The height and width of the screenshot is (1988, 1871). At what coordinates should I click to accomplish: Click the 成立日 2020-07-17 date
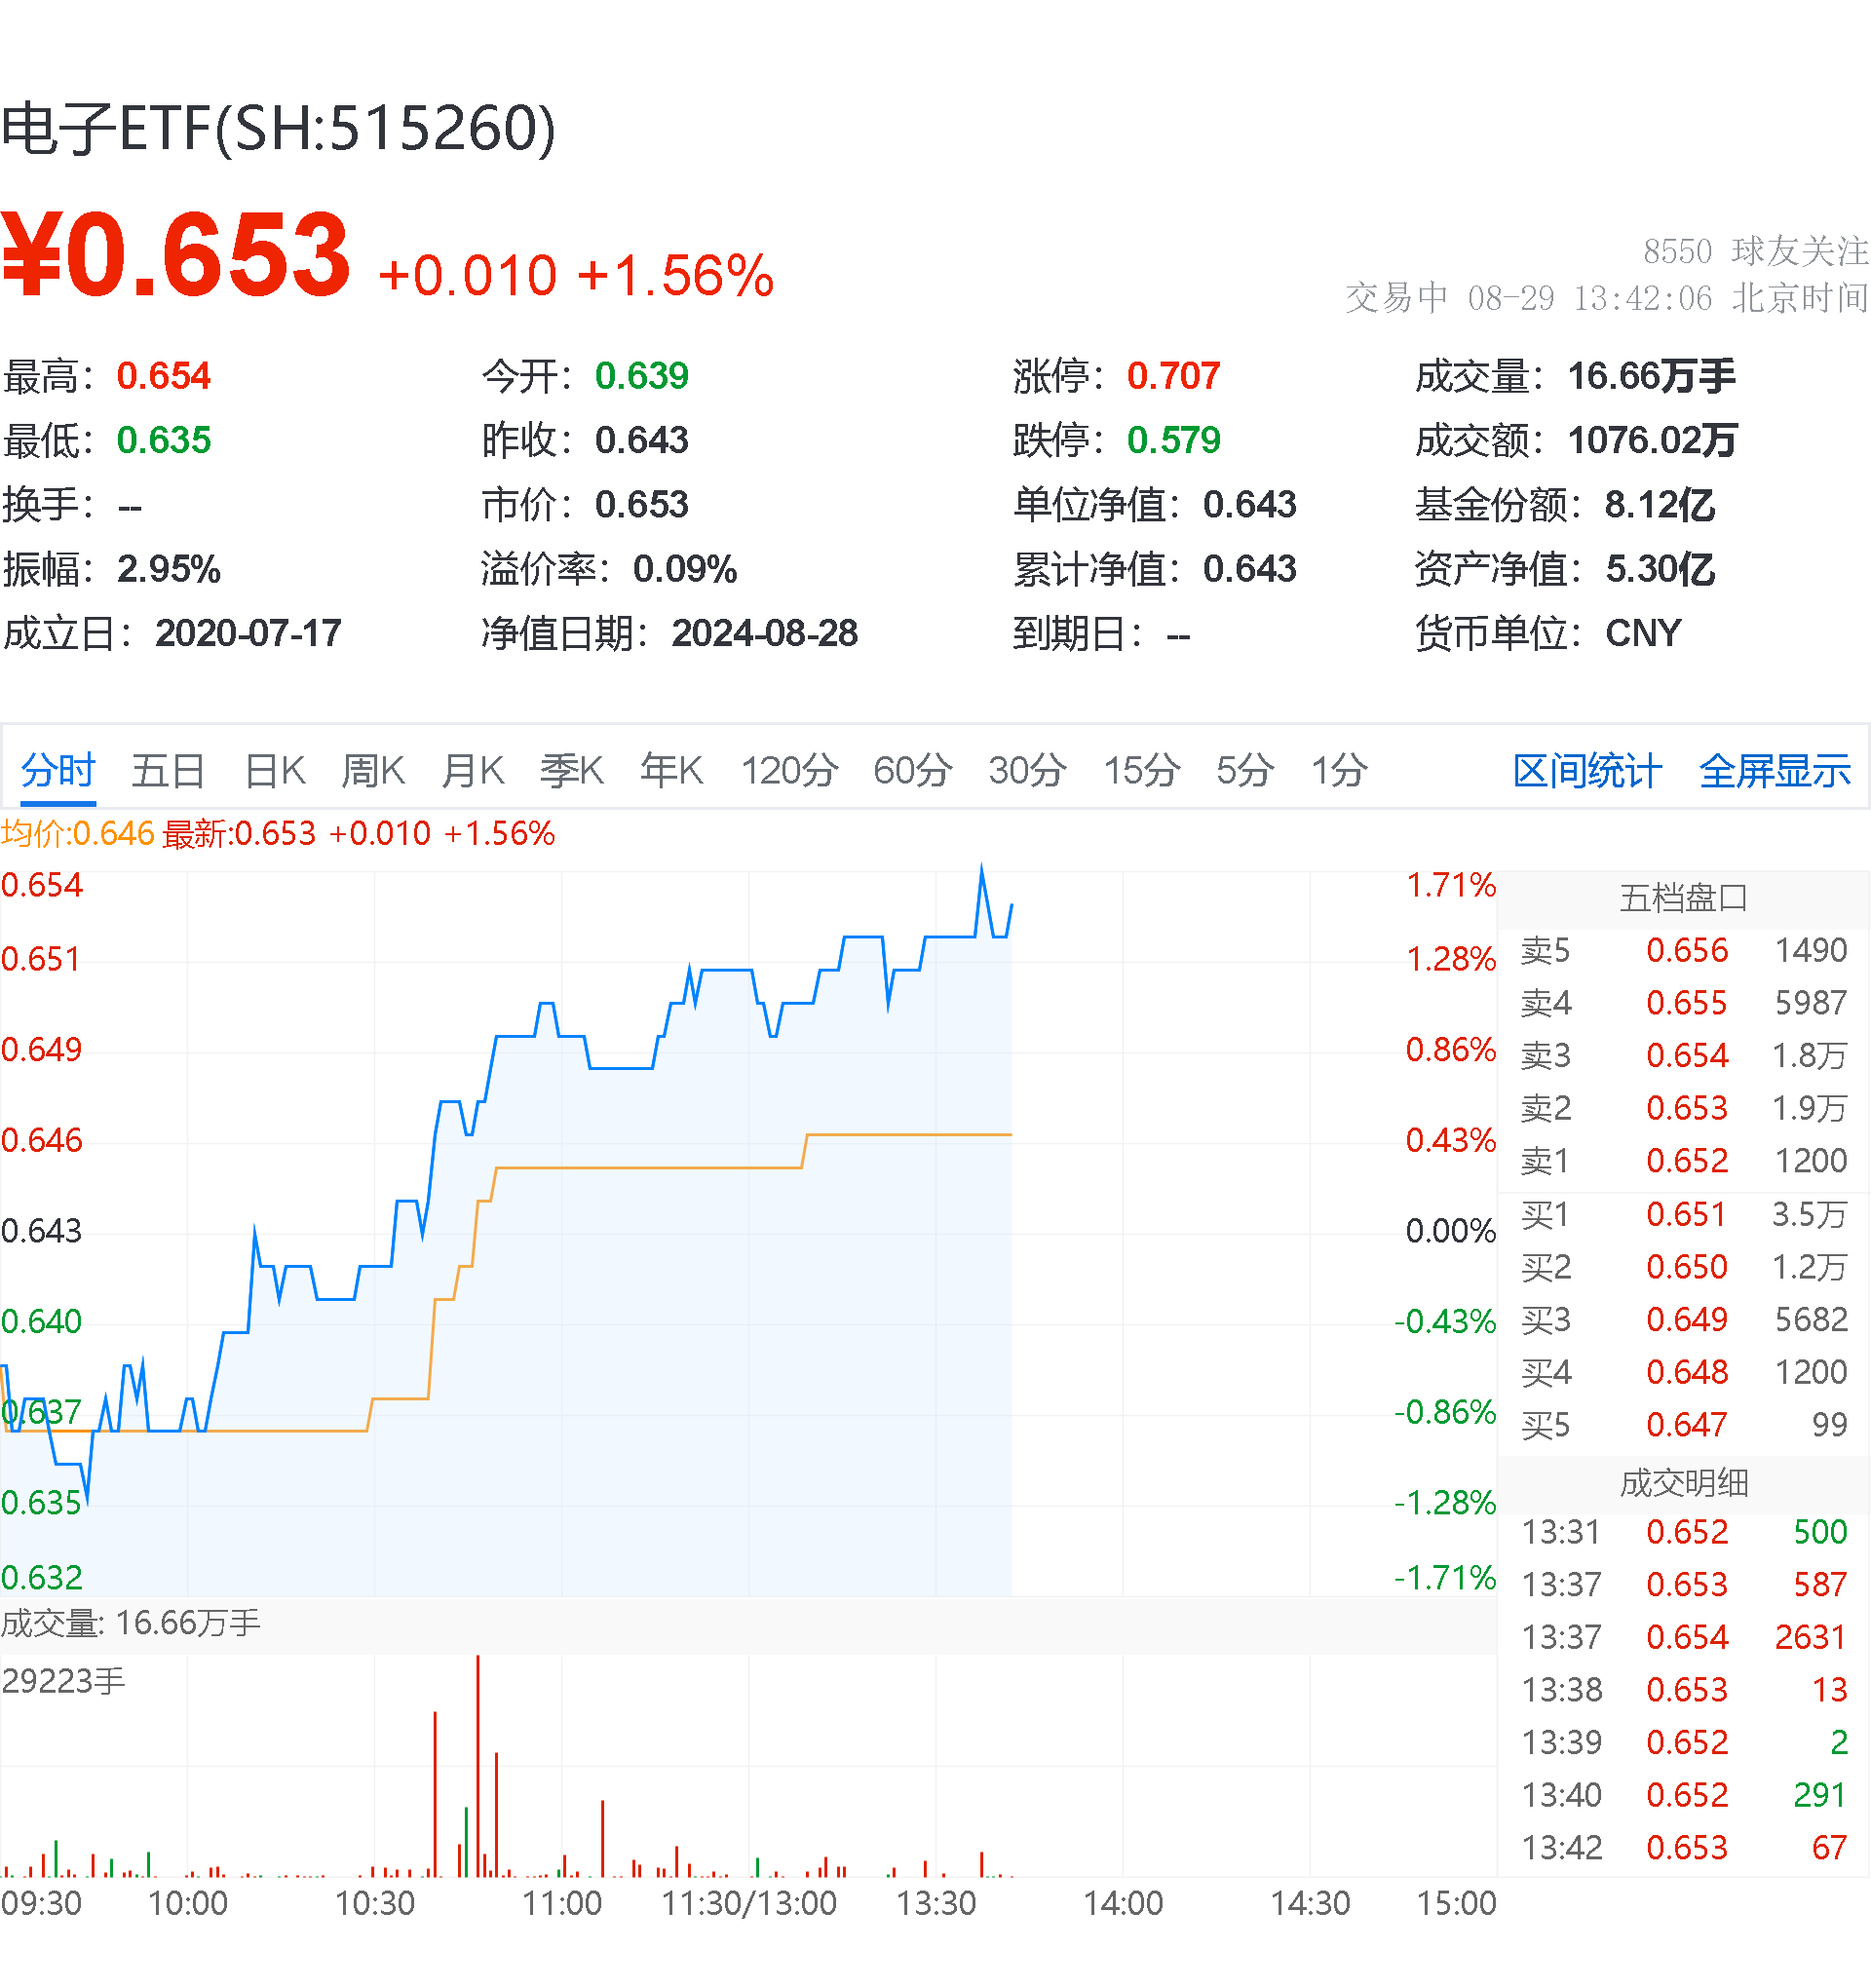coord(248,633)
